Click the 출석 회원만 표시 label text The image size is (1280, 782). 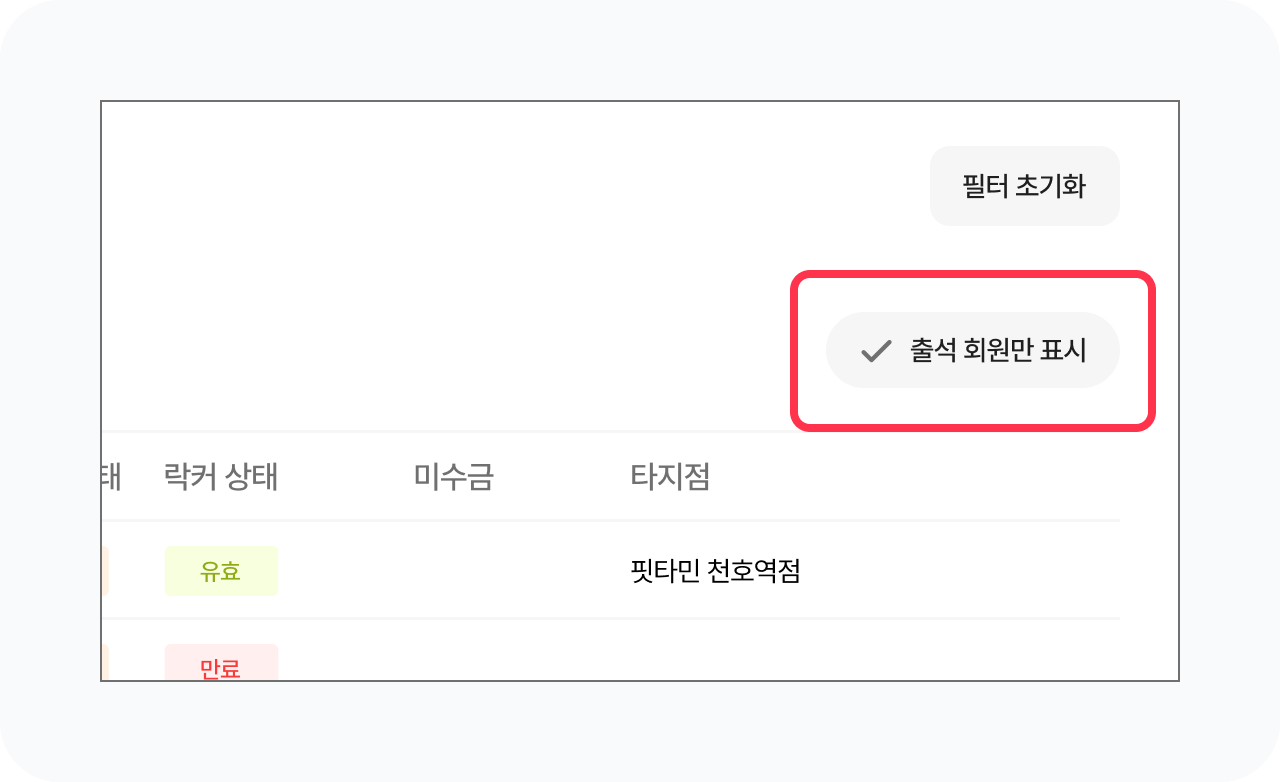(997, 350)
